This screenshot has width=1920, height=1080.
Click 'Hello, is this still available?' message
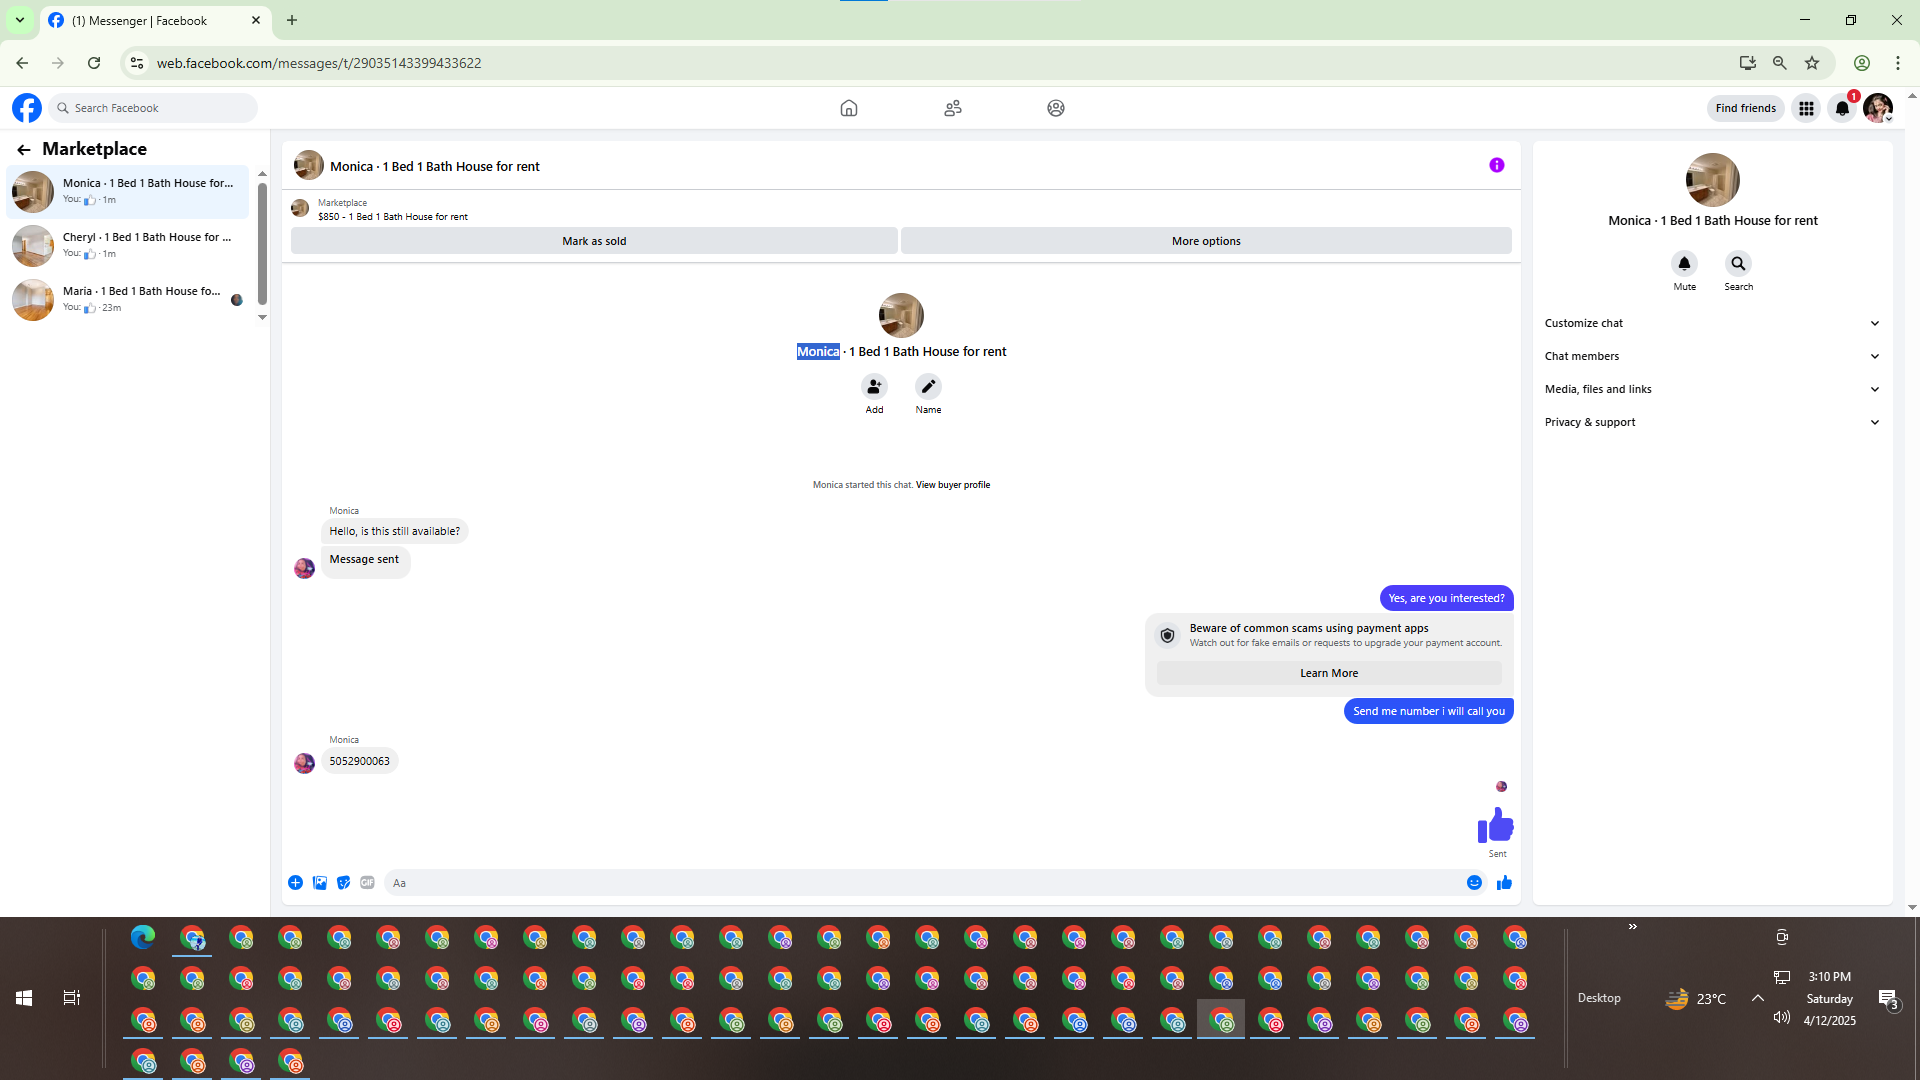(x=395, y=531)
